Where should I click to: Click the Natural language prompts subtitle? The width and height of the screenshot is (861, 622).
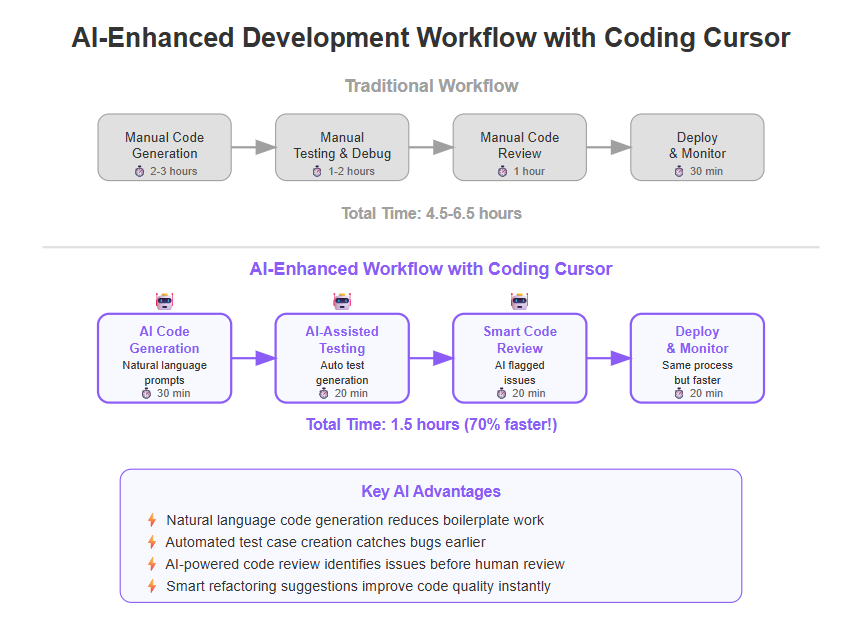pyautogui.click(x=164, y=373)
